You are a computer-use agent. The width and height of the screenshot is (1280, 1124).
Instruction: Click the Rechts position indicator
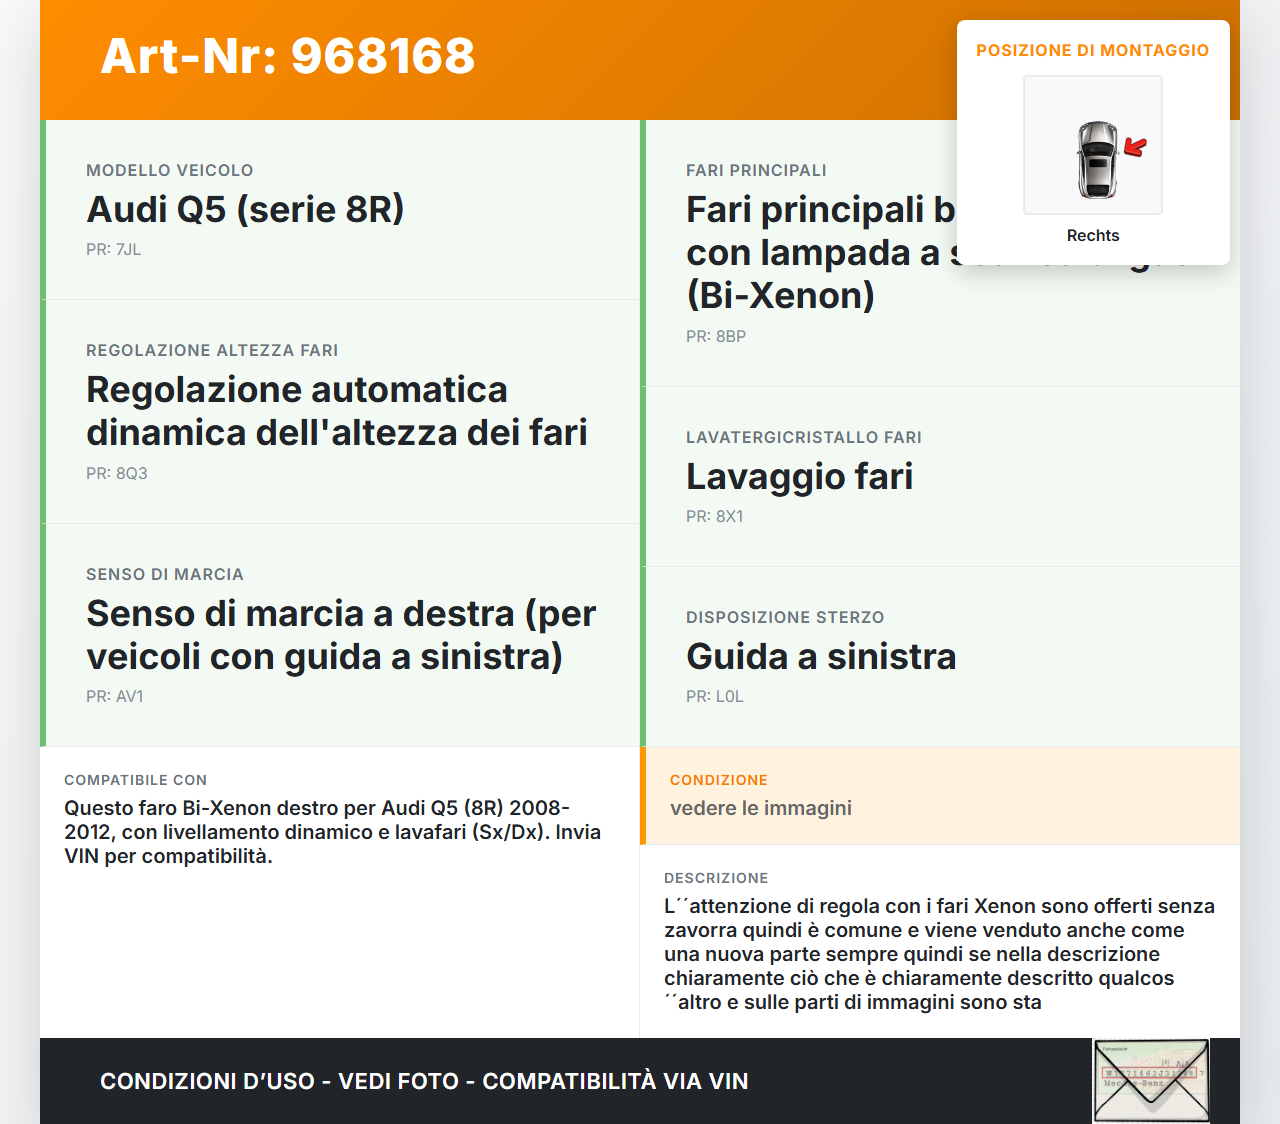1092,235
